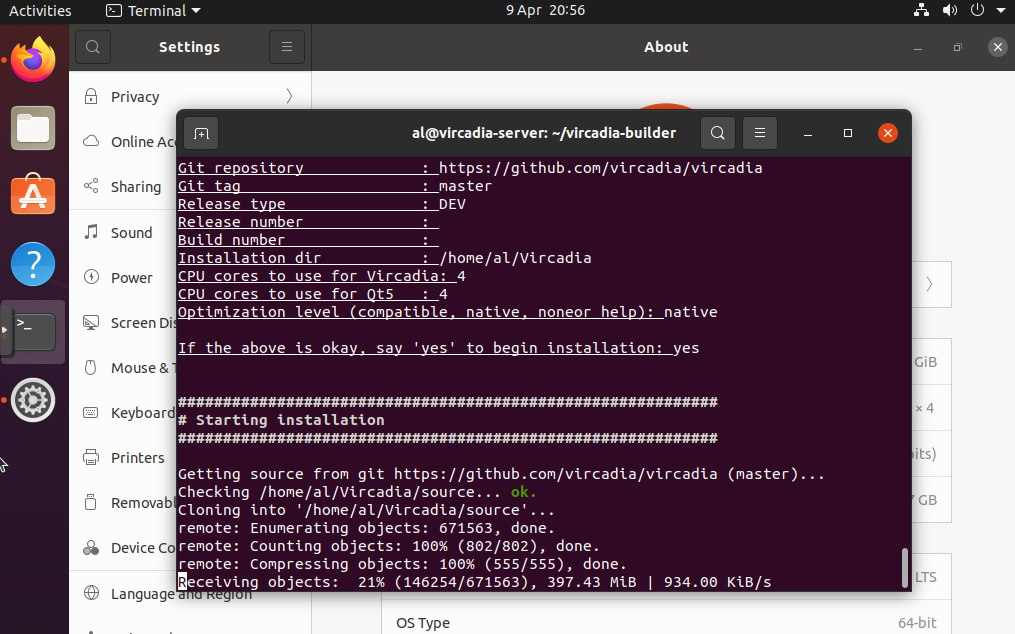Image resolution: width=1015 pixels, height=634 pixels.
Task: Click the OS Type row in About
Action: pos(667,622)
